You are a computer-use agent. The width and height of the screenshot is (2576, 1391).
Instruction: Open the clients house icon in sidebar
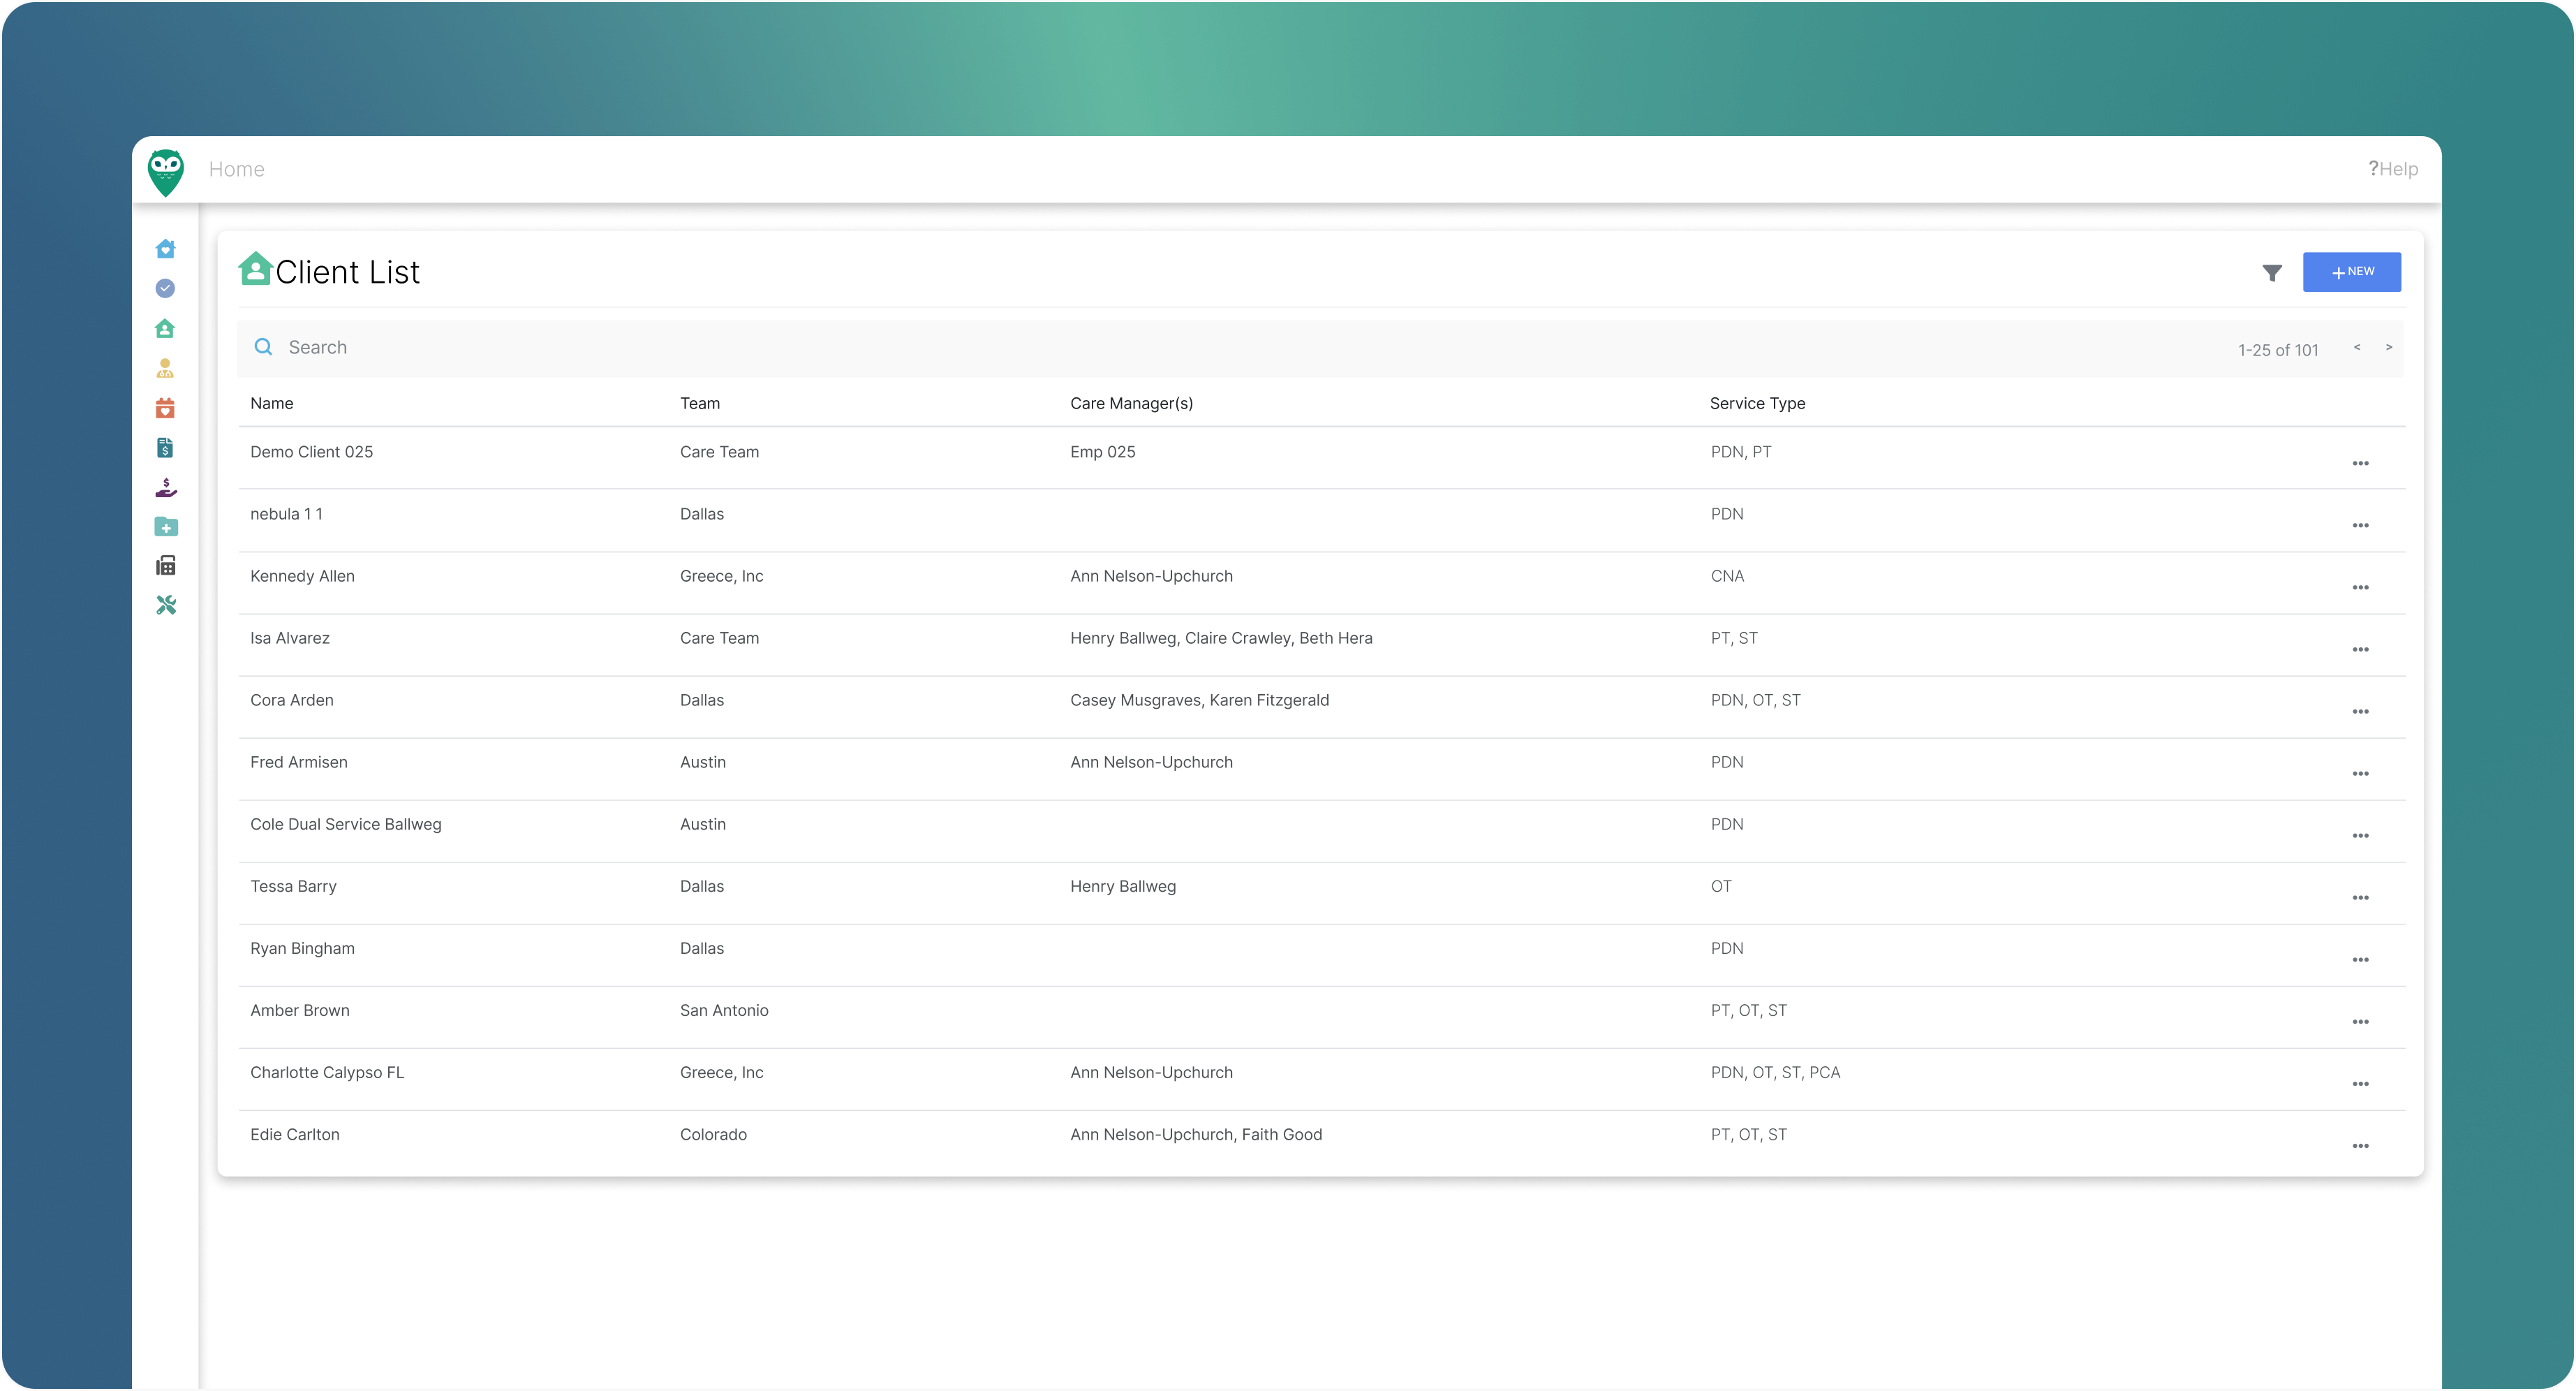click(x=165, y=328)
